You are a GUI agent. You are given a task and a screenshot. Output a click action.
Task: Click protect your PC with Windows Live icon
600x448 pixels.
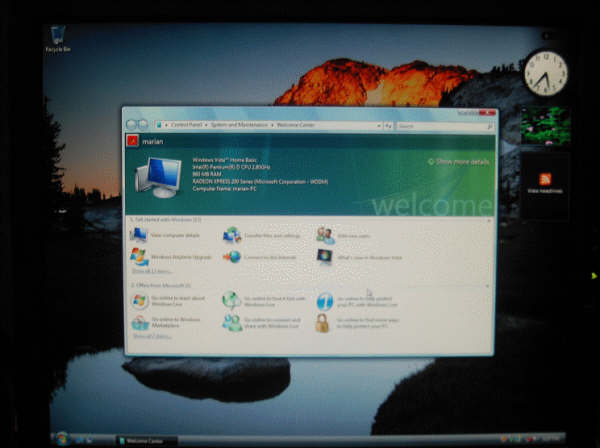(x=325, y=301)
